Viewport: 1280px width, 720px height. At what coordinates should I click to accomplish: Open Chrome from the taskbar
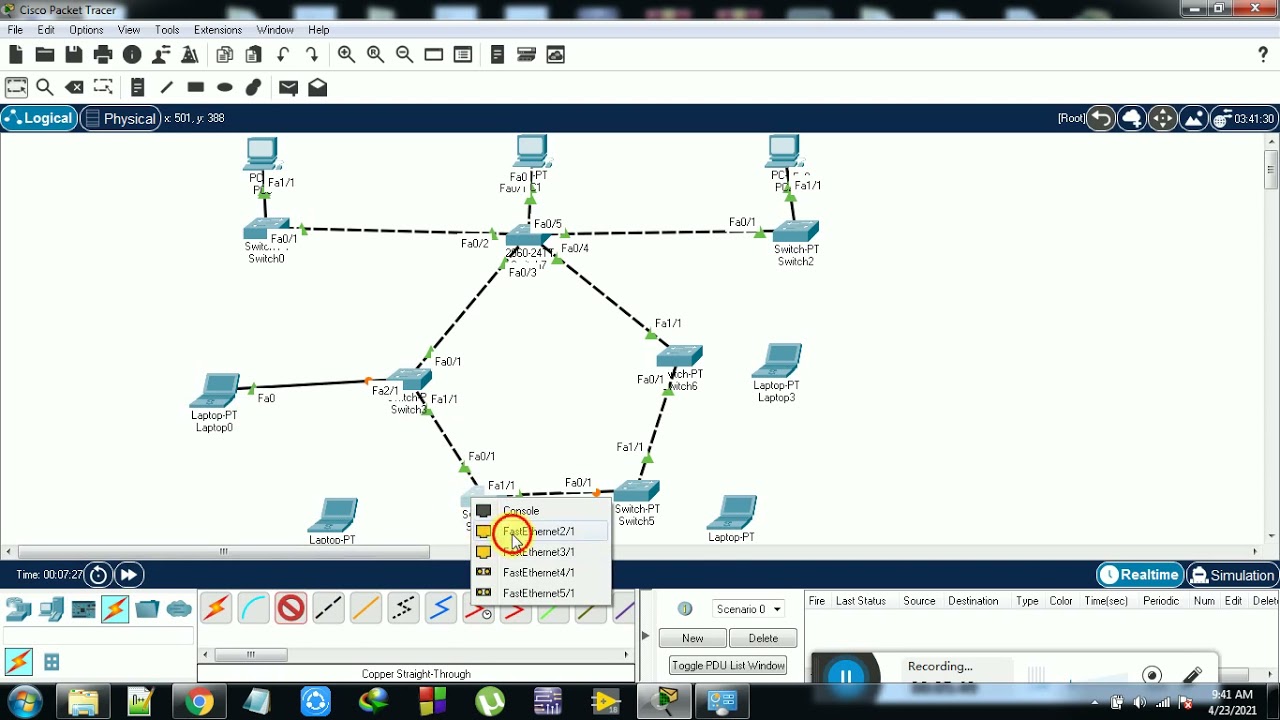[x=199, y=702]
